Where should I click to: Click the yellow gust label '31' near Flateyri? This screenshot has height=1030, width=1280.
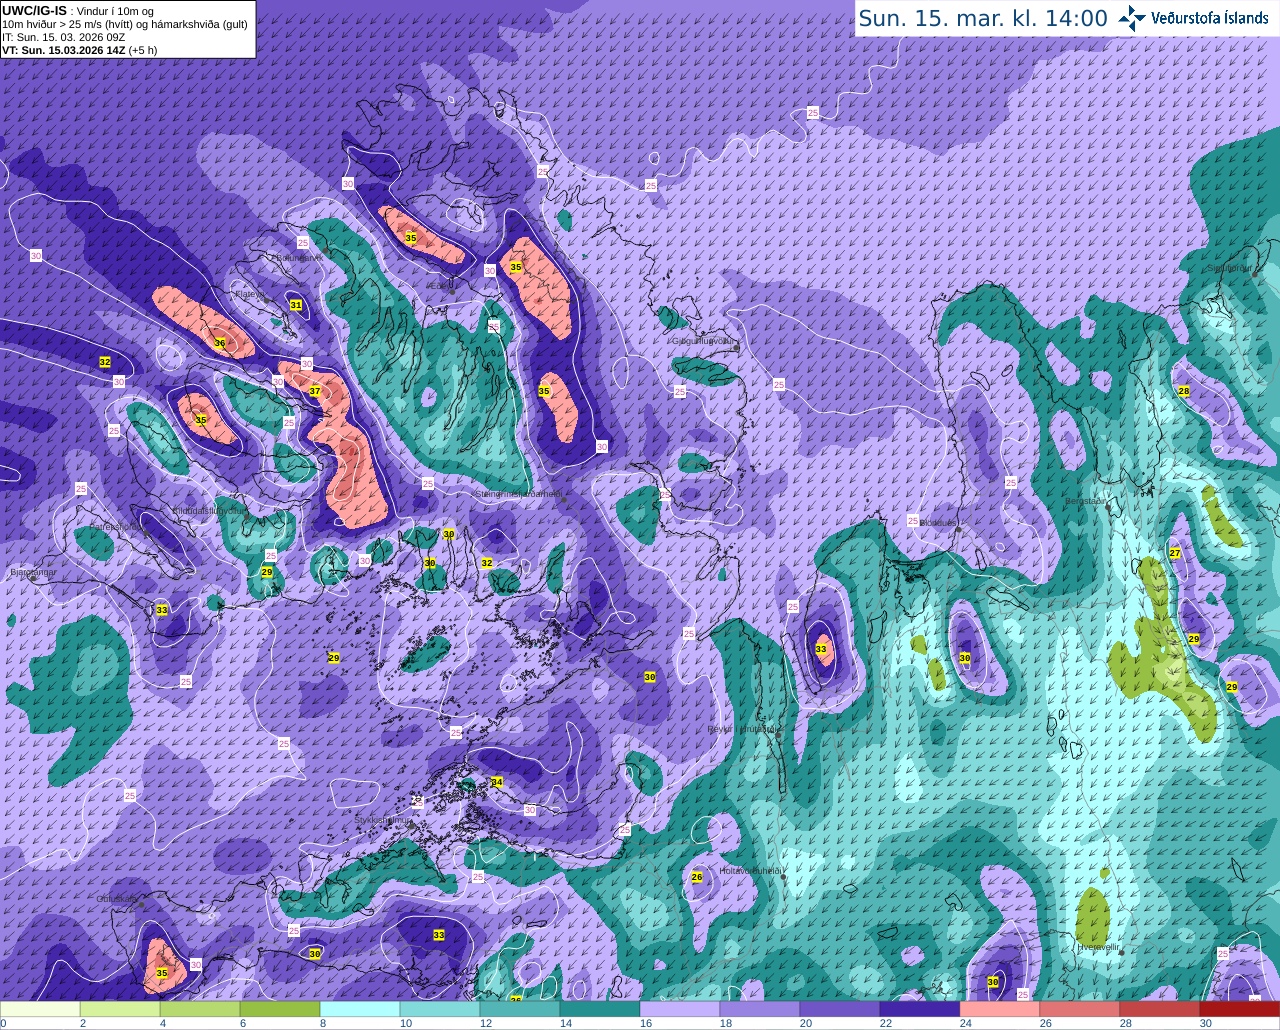pyautogui.click(x=296, y=305)
